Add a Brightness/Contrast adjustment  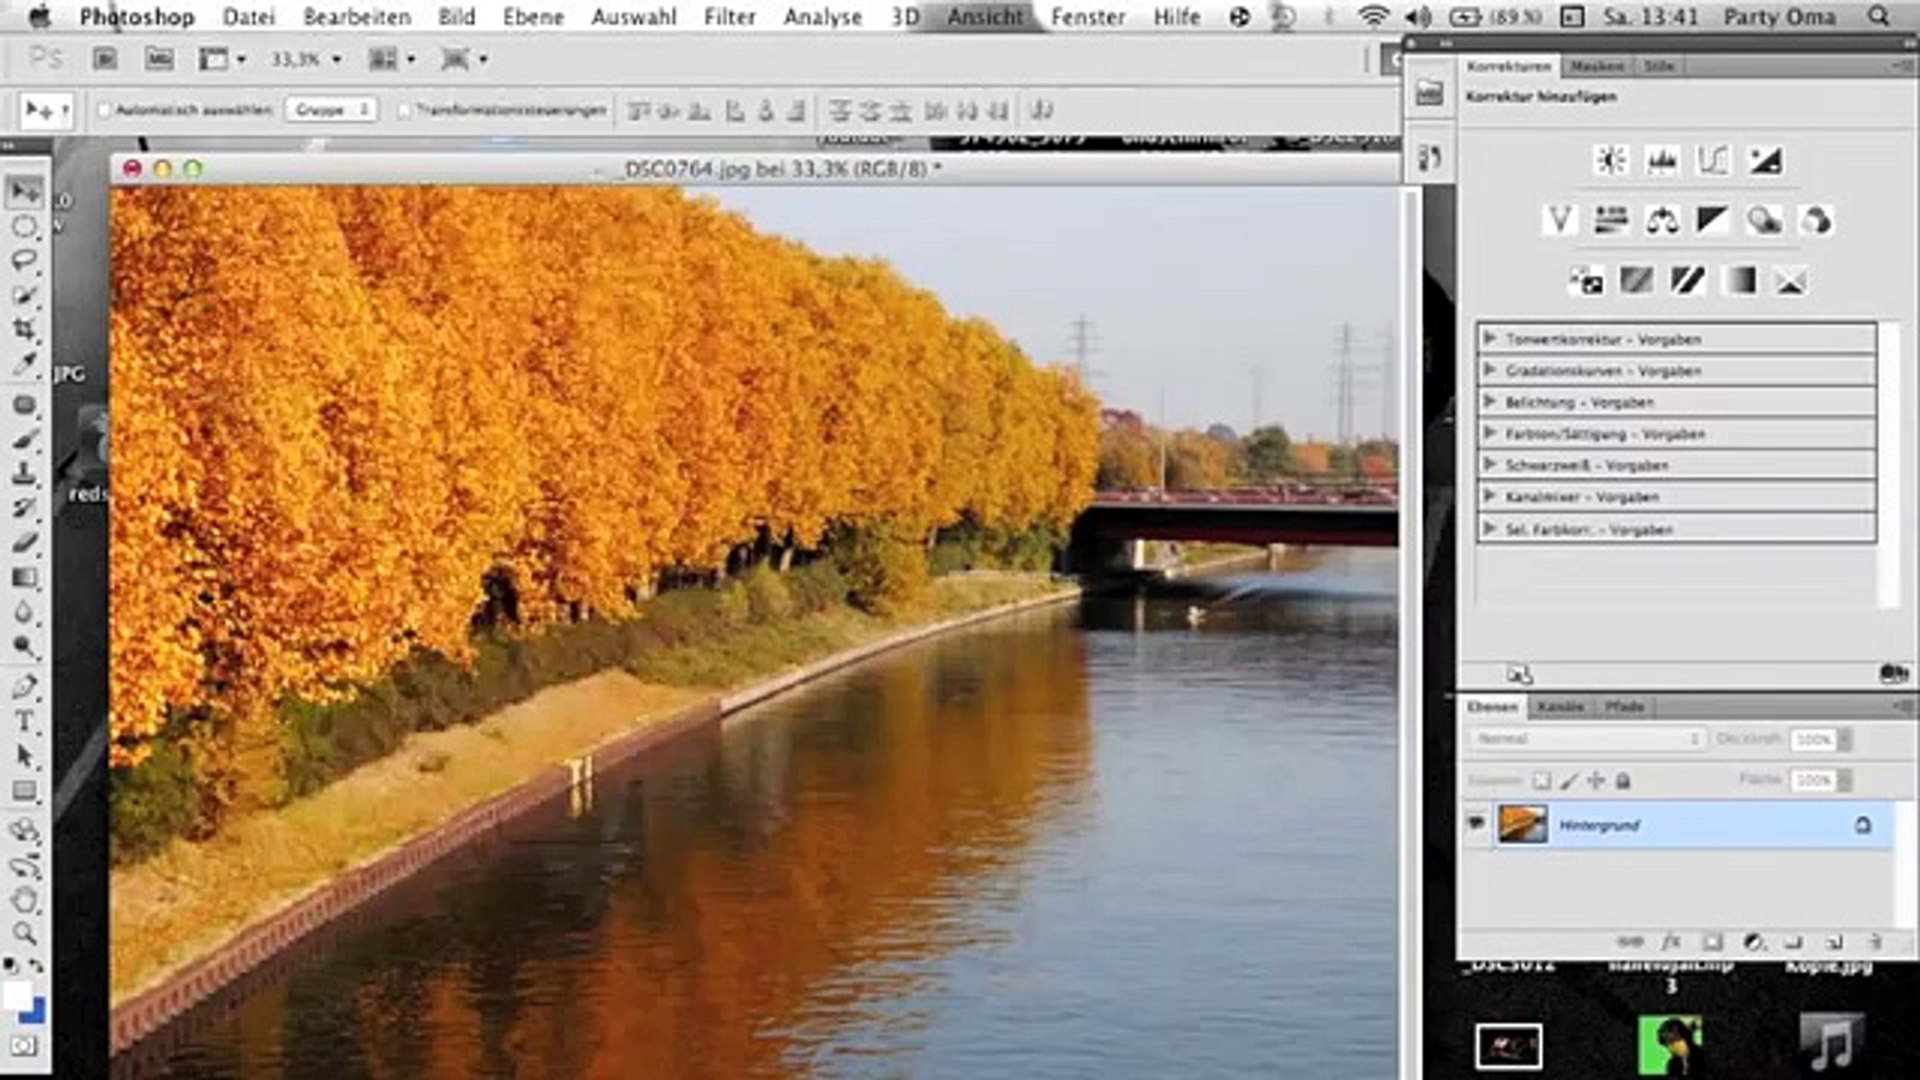1610,160
